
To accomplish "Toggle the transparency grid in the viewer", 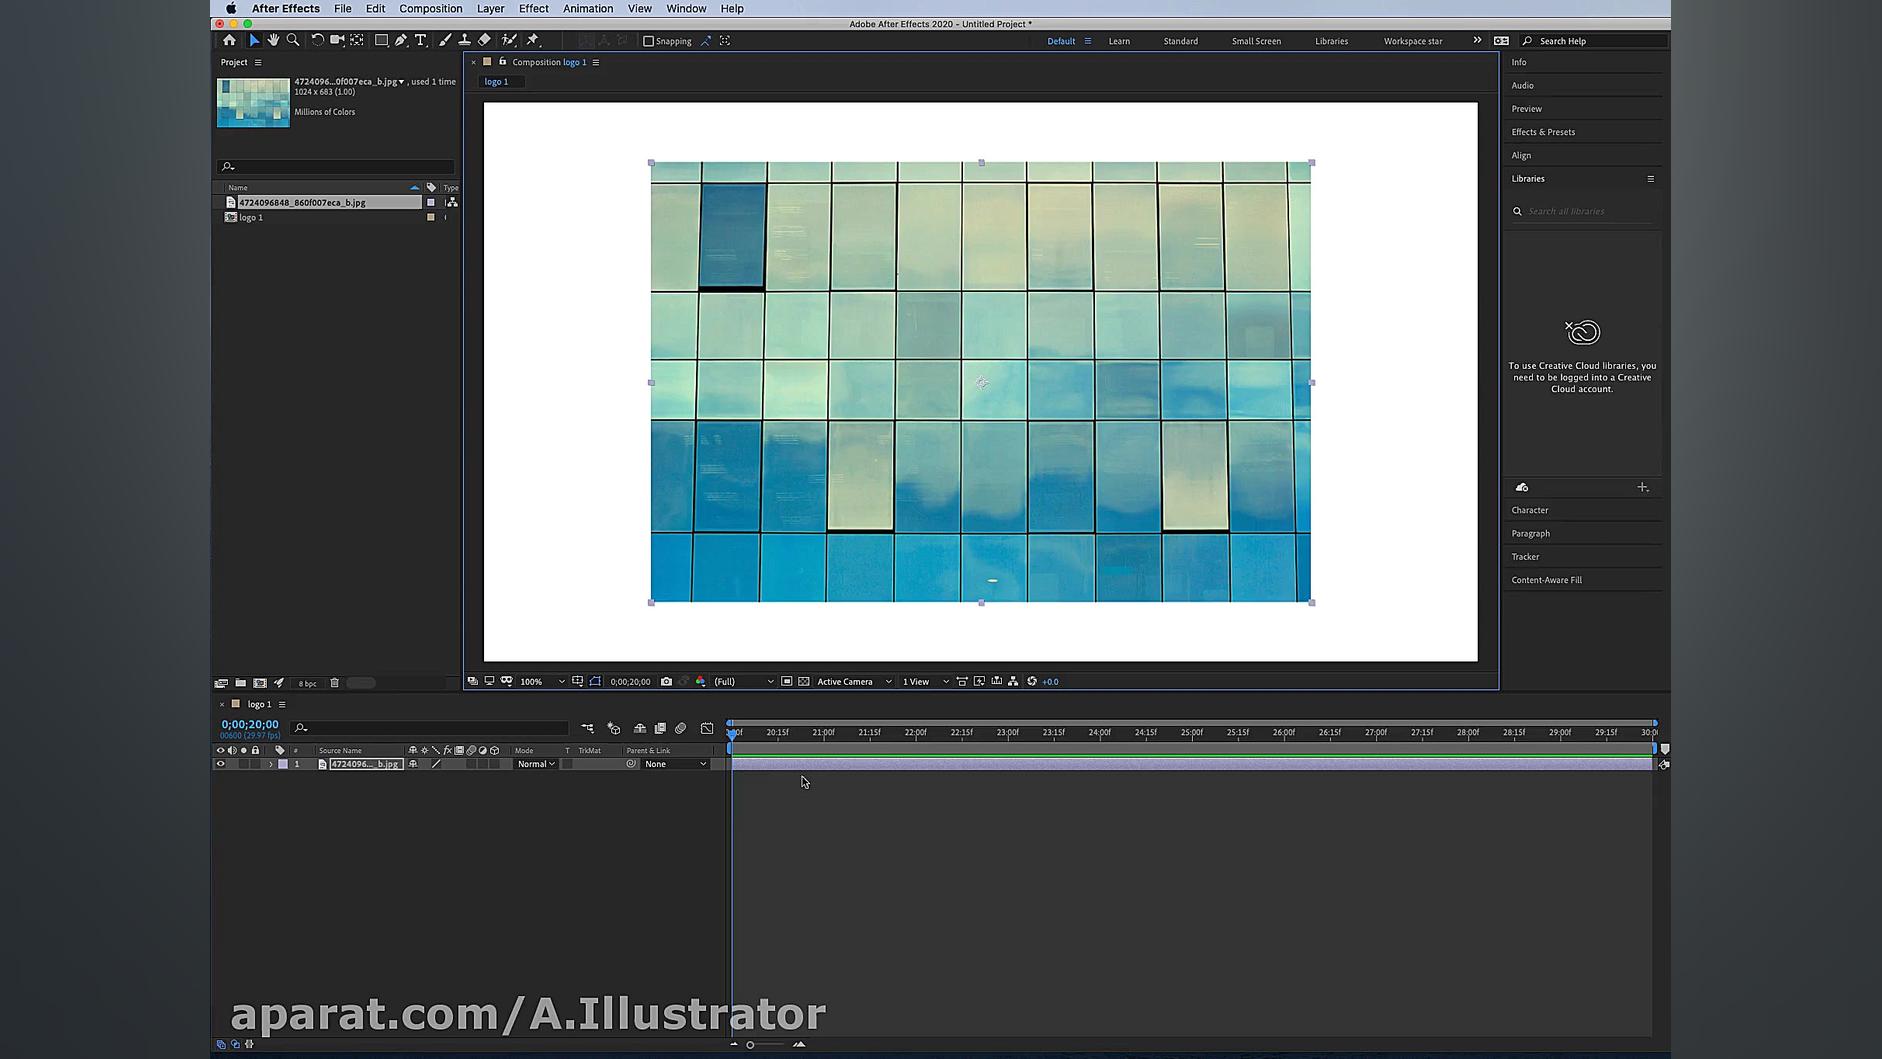I will [804, 682].
